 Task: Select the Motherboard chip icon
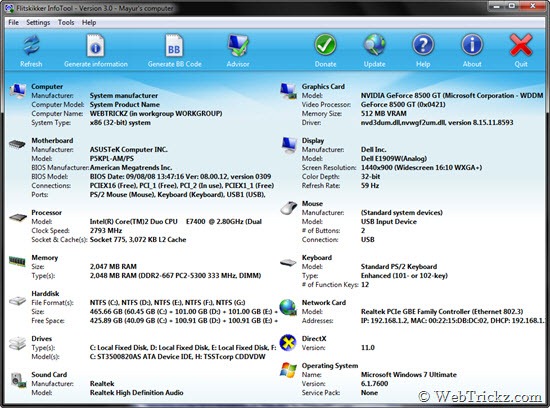(17, 144)
